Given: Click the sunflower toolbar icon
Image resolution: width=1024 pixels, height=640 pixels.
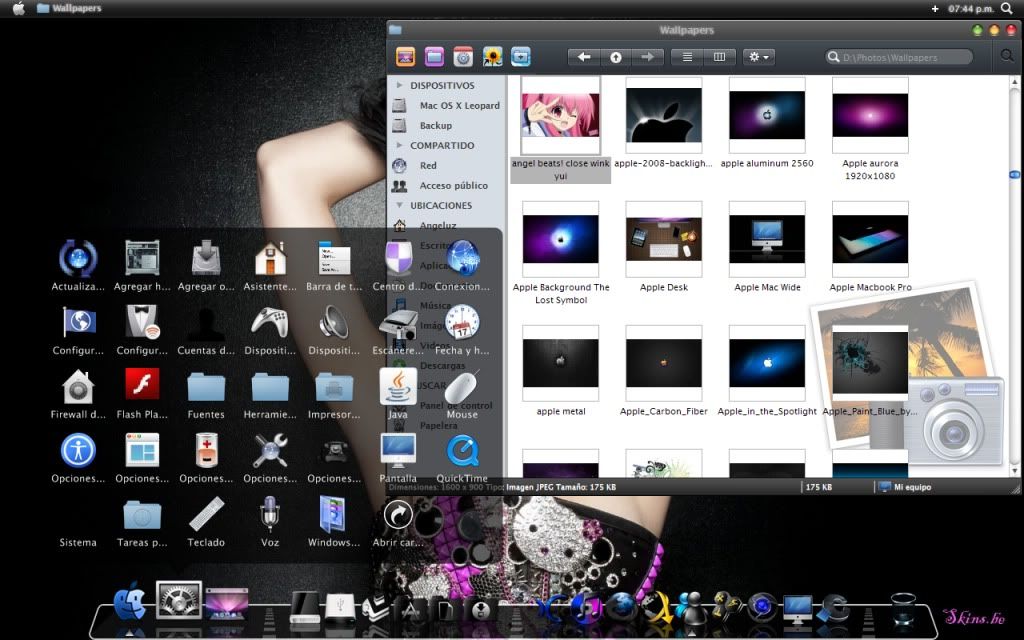Looking at the screenshot, I should (492, 57).
